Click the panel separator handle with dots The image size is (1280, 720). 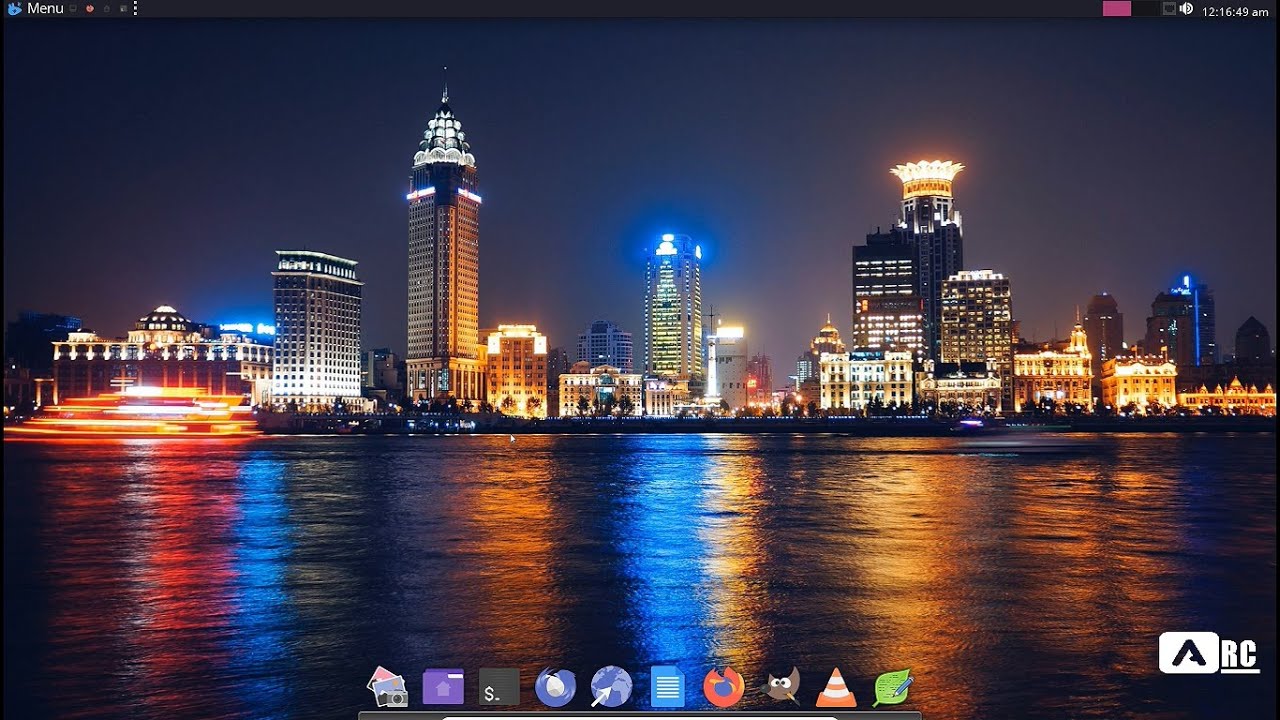click(x=135, y=8)
